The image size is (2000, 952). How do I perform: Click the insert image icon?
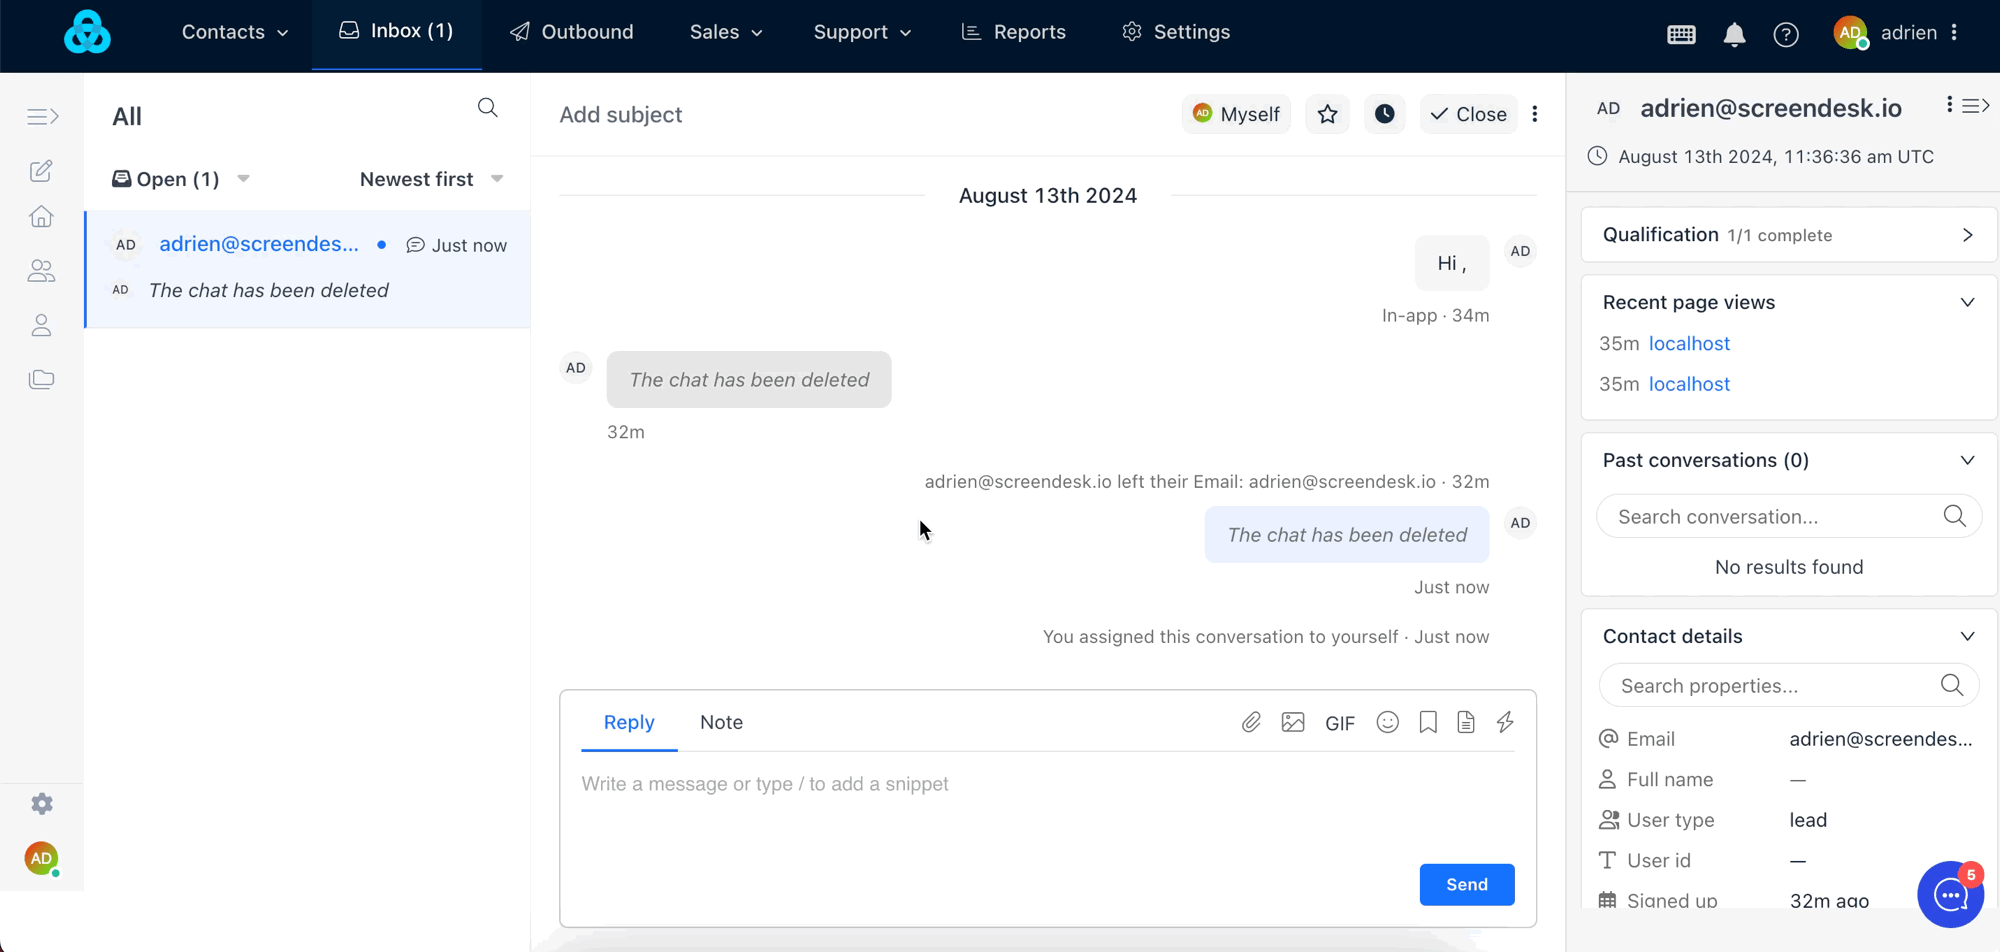coord(1293,722)
